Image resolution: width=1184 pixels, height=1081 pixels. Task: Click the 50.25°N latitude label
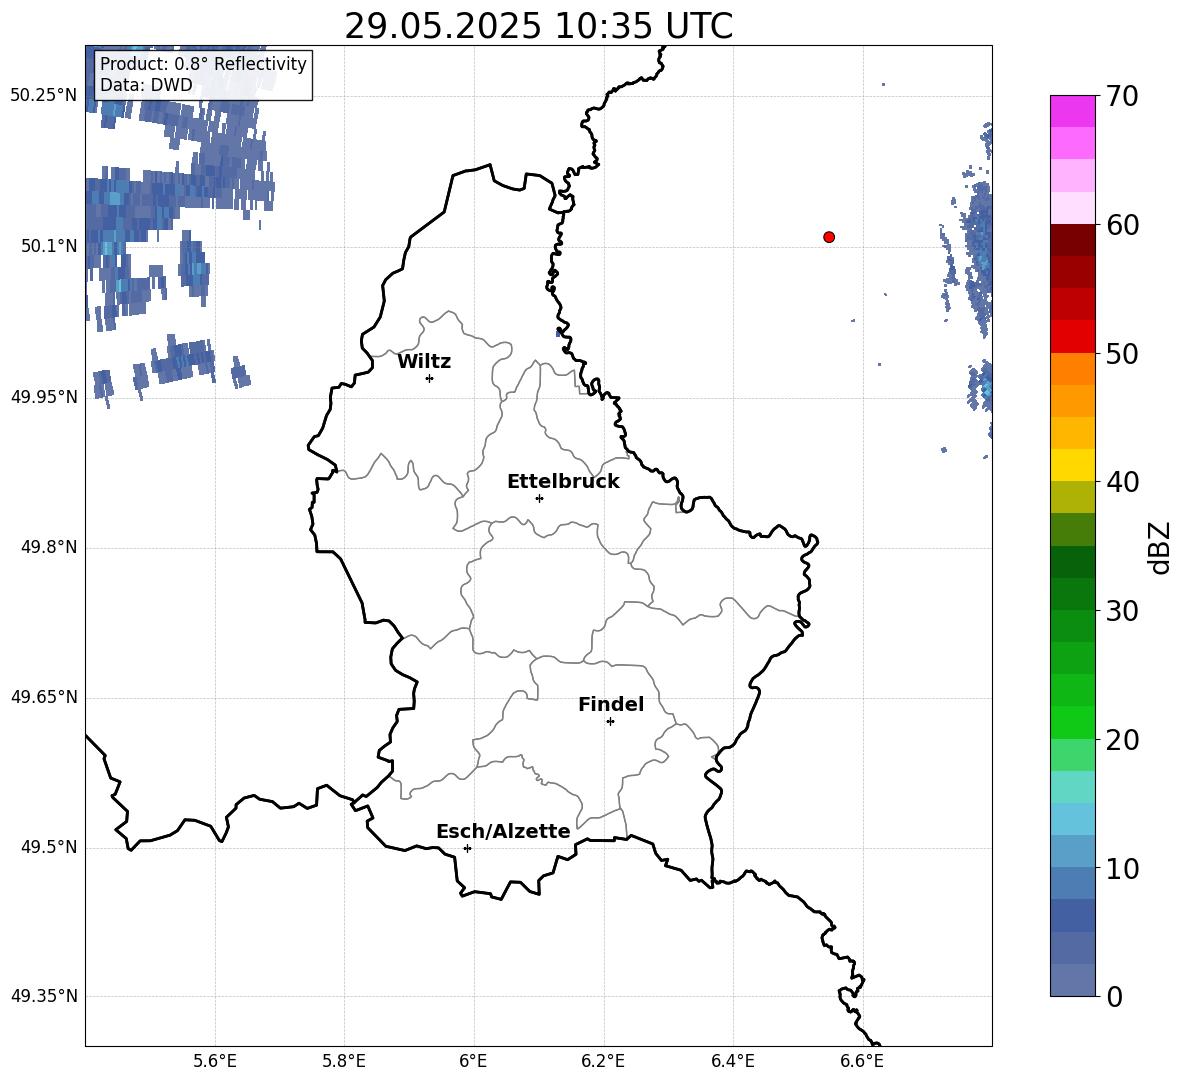44,95
